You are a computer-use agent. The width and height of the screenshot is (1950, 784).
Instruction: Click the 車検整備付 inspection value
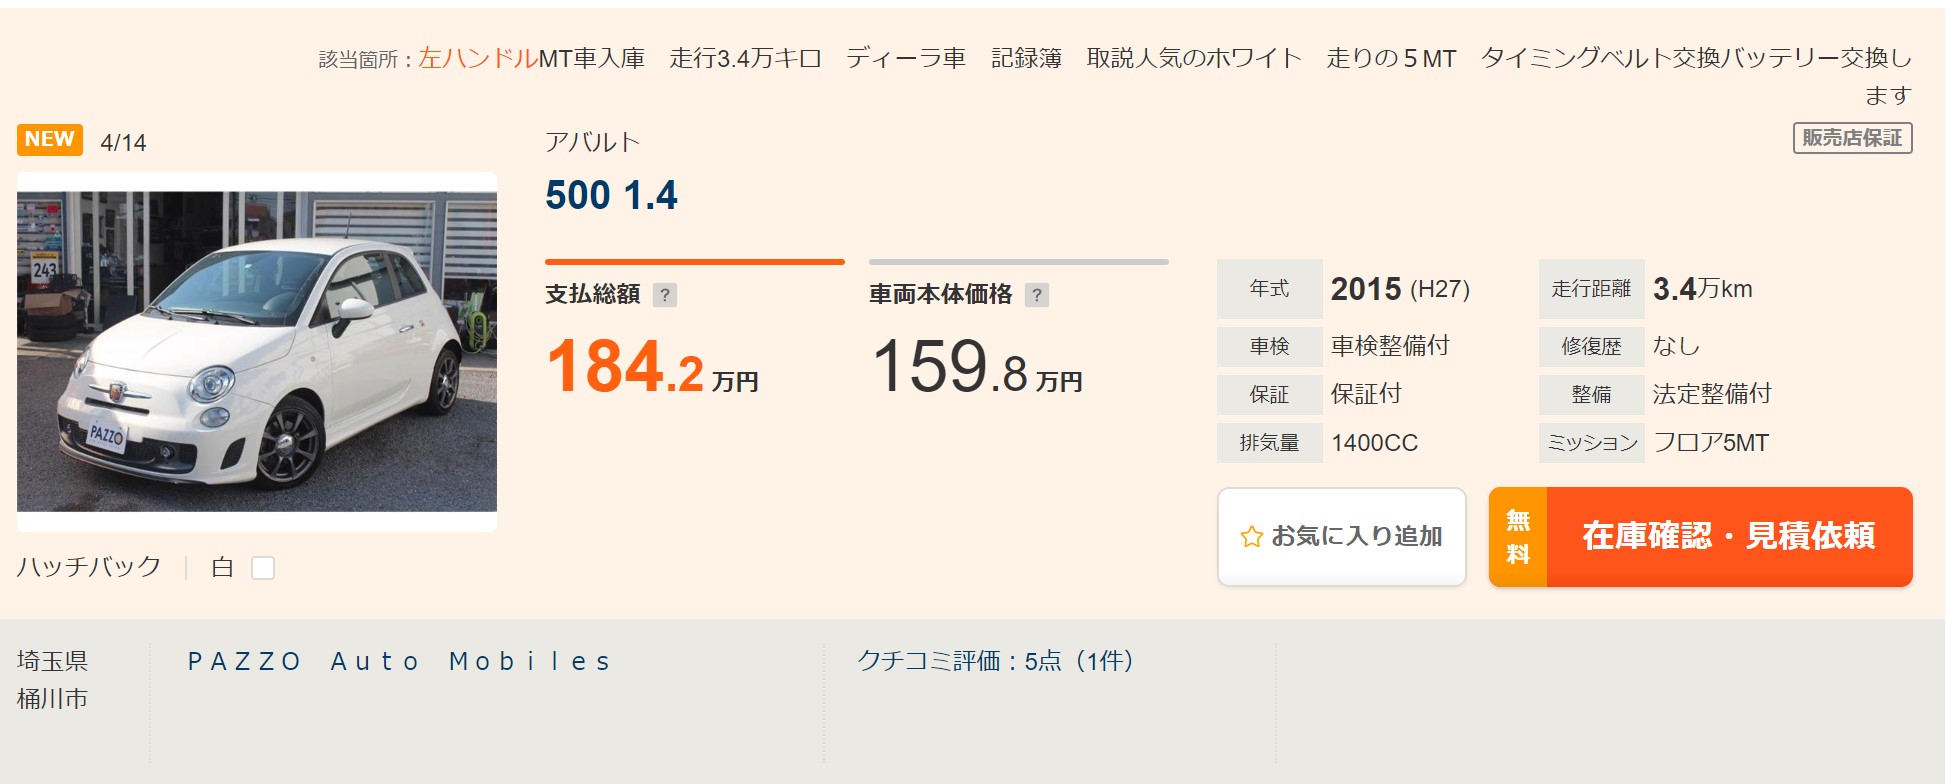pyautogui.click(x=1390, y=346)
